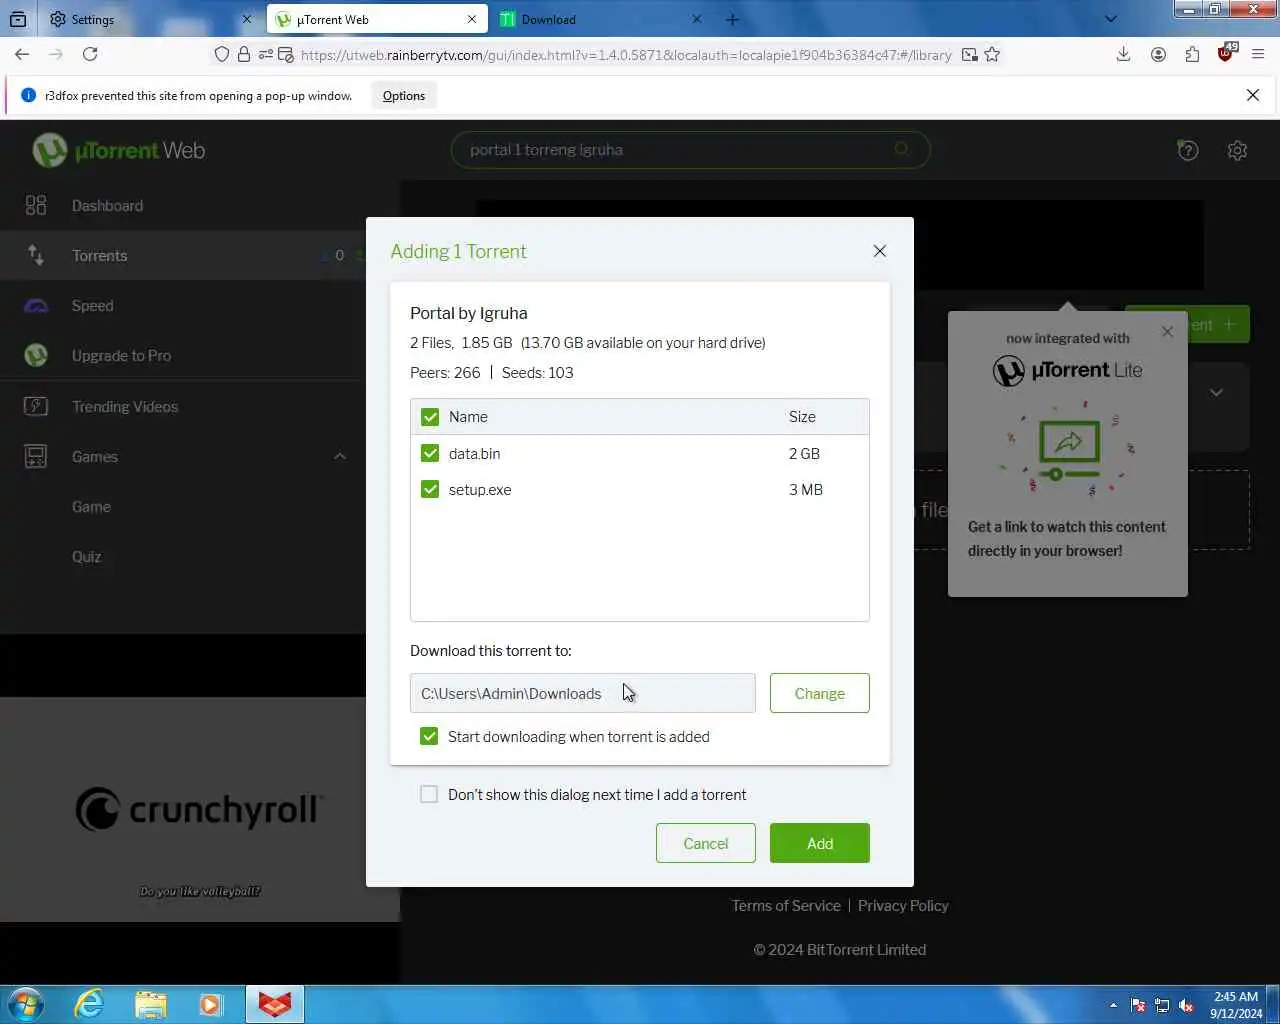Click the Dashboard grid icon in sidebar

point(36,205)
